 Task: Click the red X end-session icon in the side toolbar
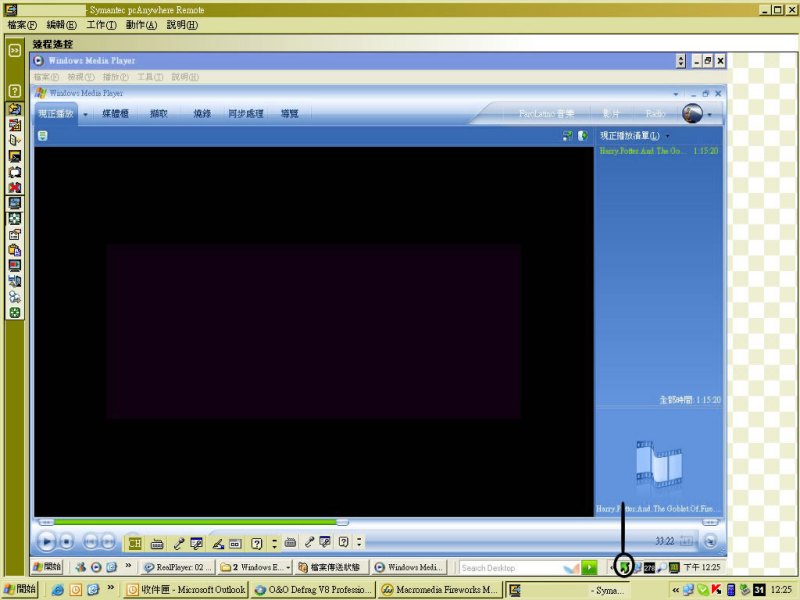point(15,187)
